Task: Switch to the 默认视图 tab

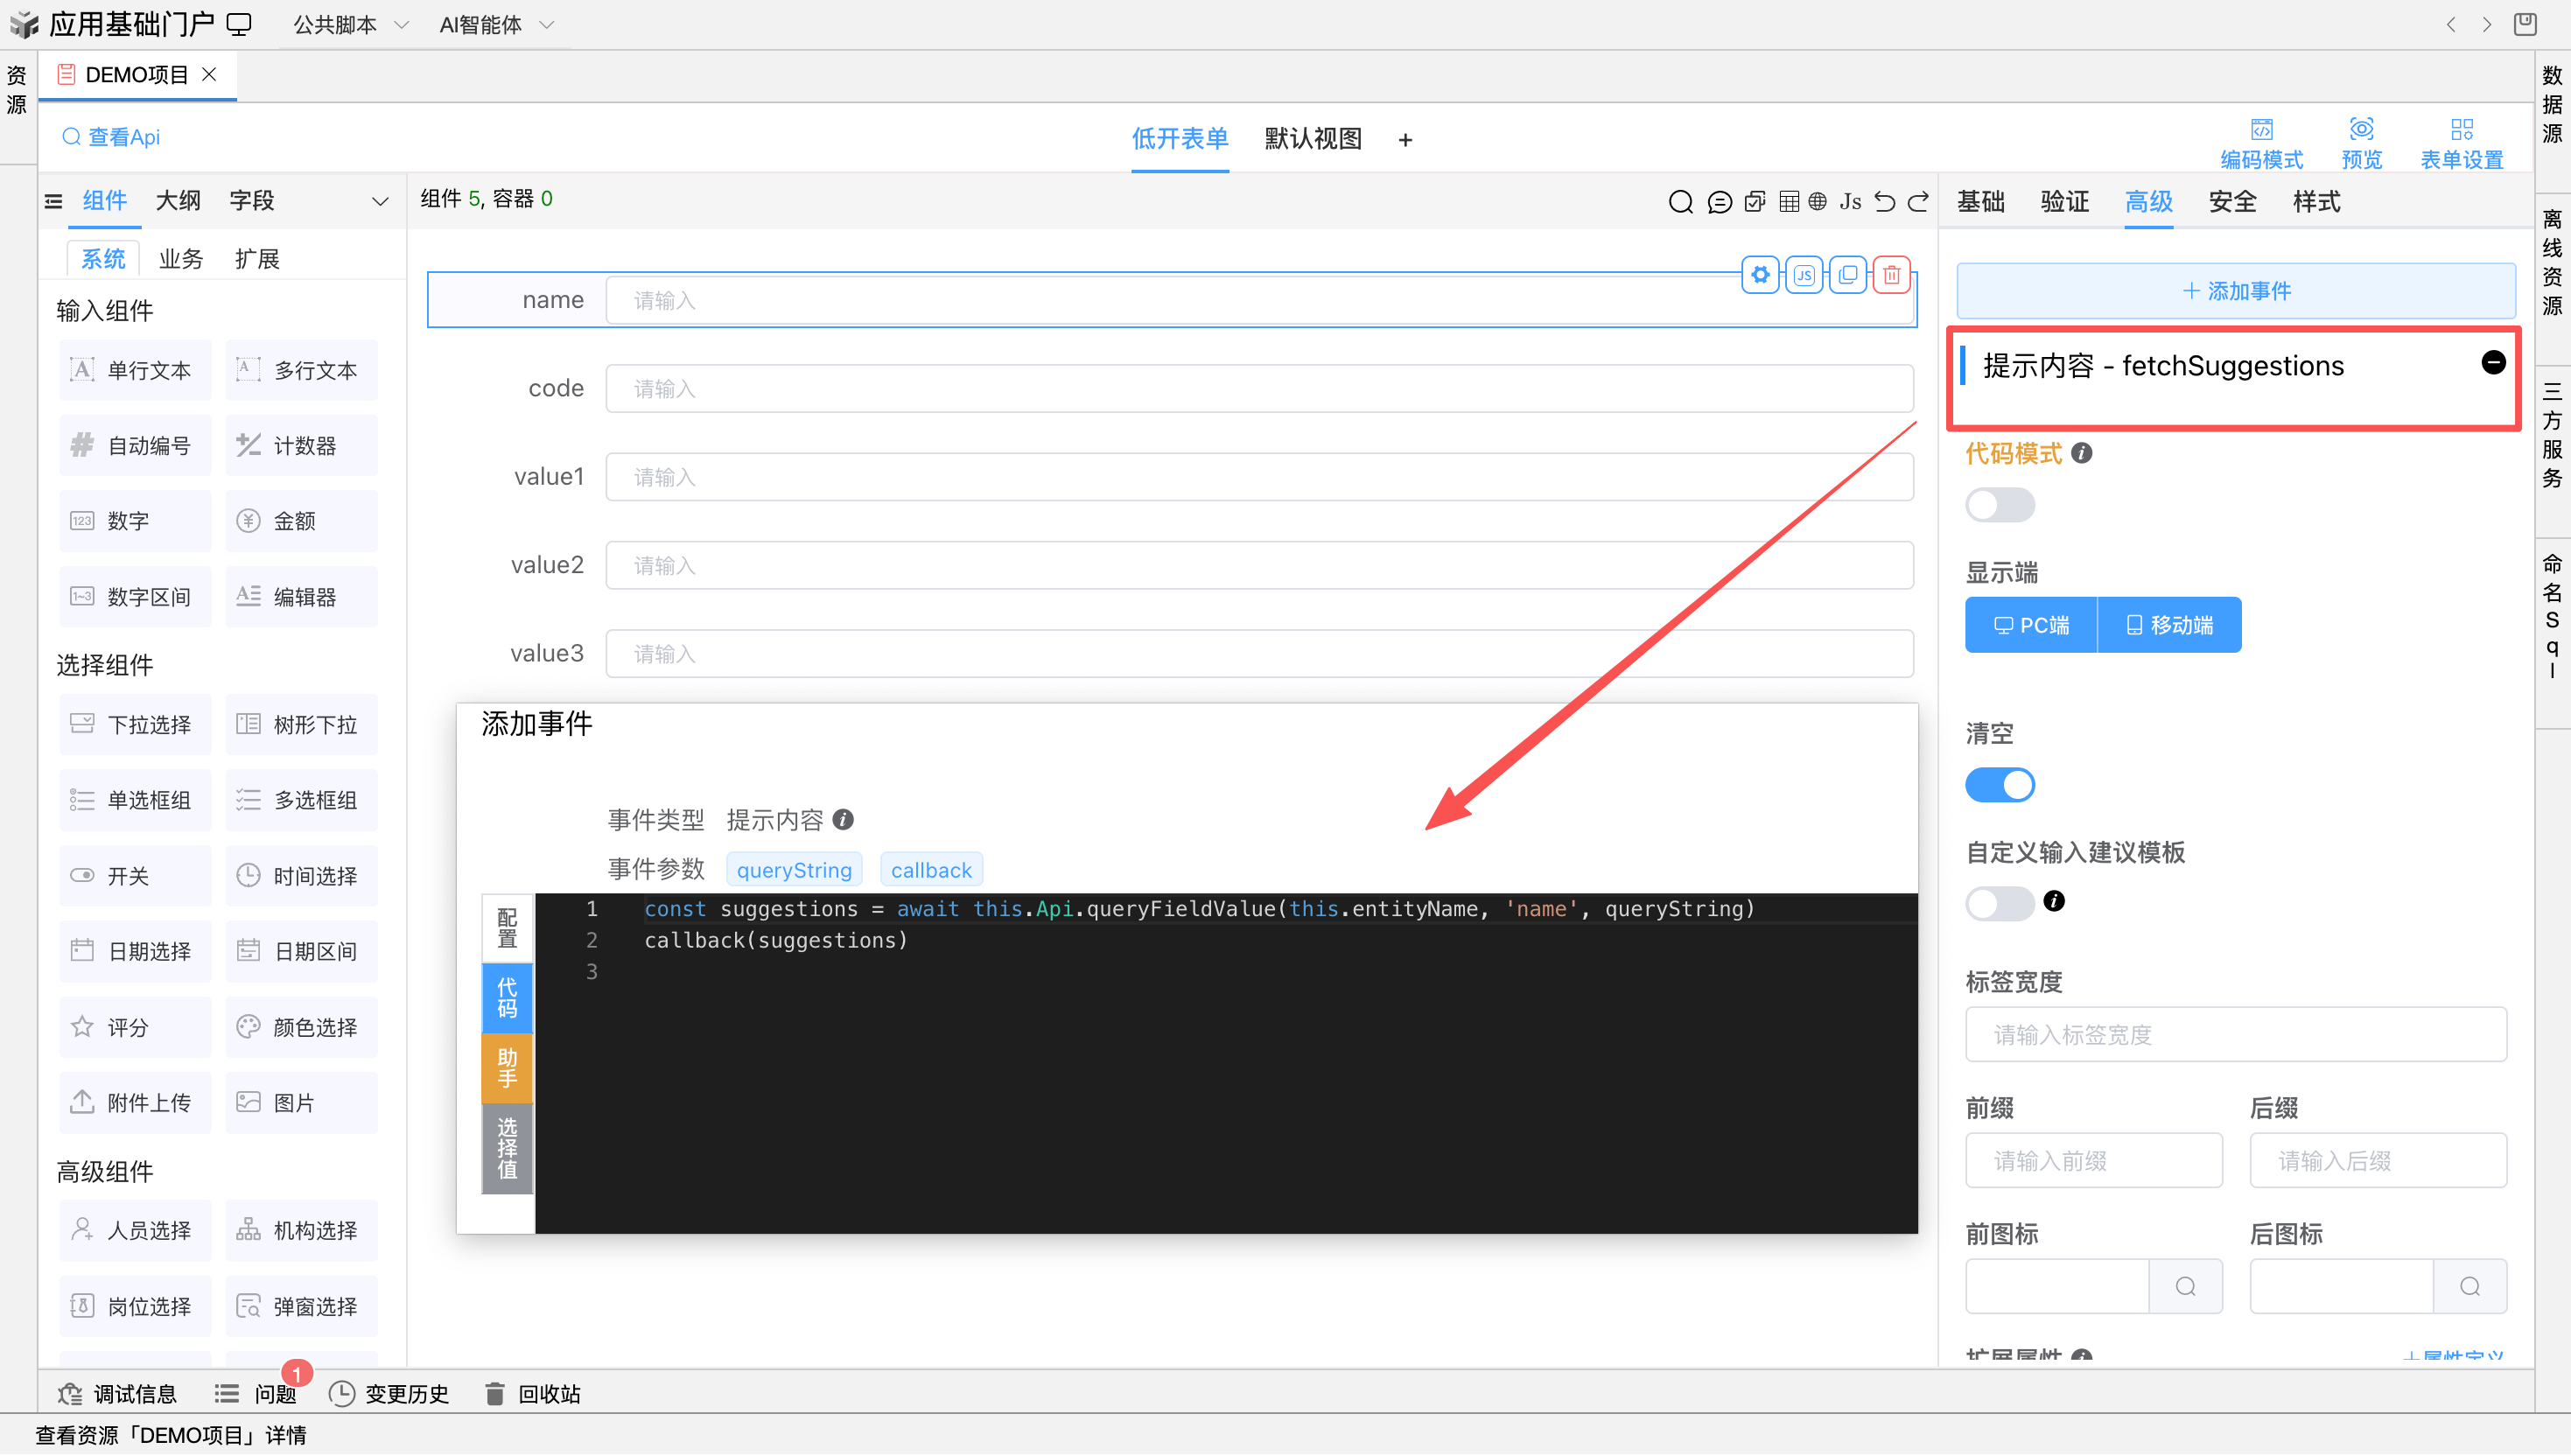Action: [1313, 139]
